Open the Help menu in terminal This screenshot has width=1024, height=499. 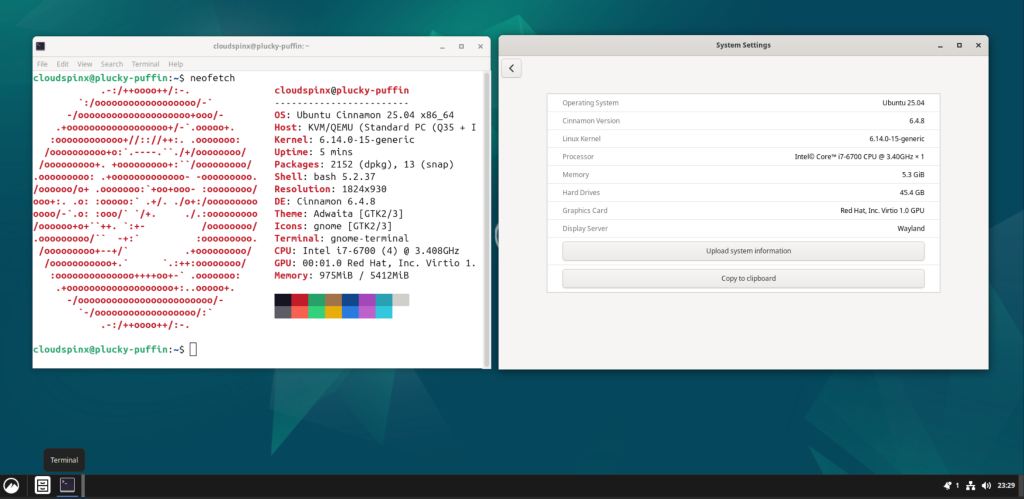click(176, 64)
